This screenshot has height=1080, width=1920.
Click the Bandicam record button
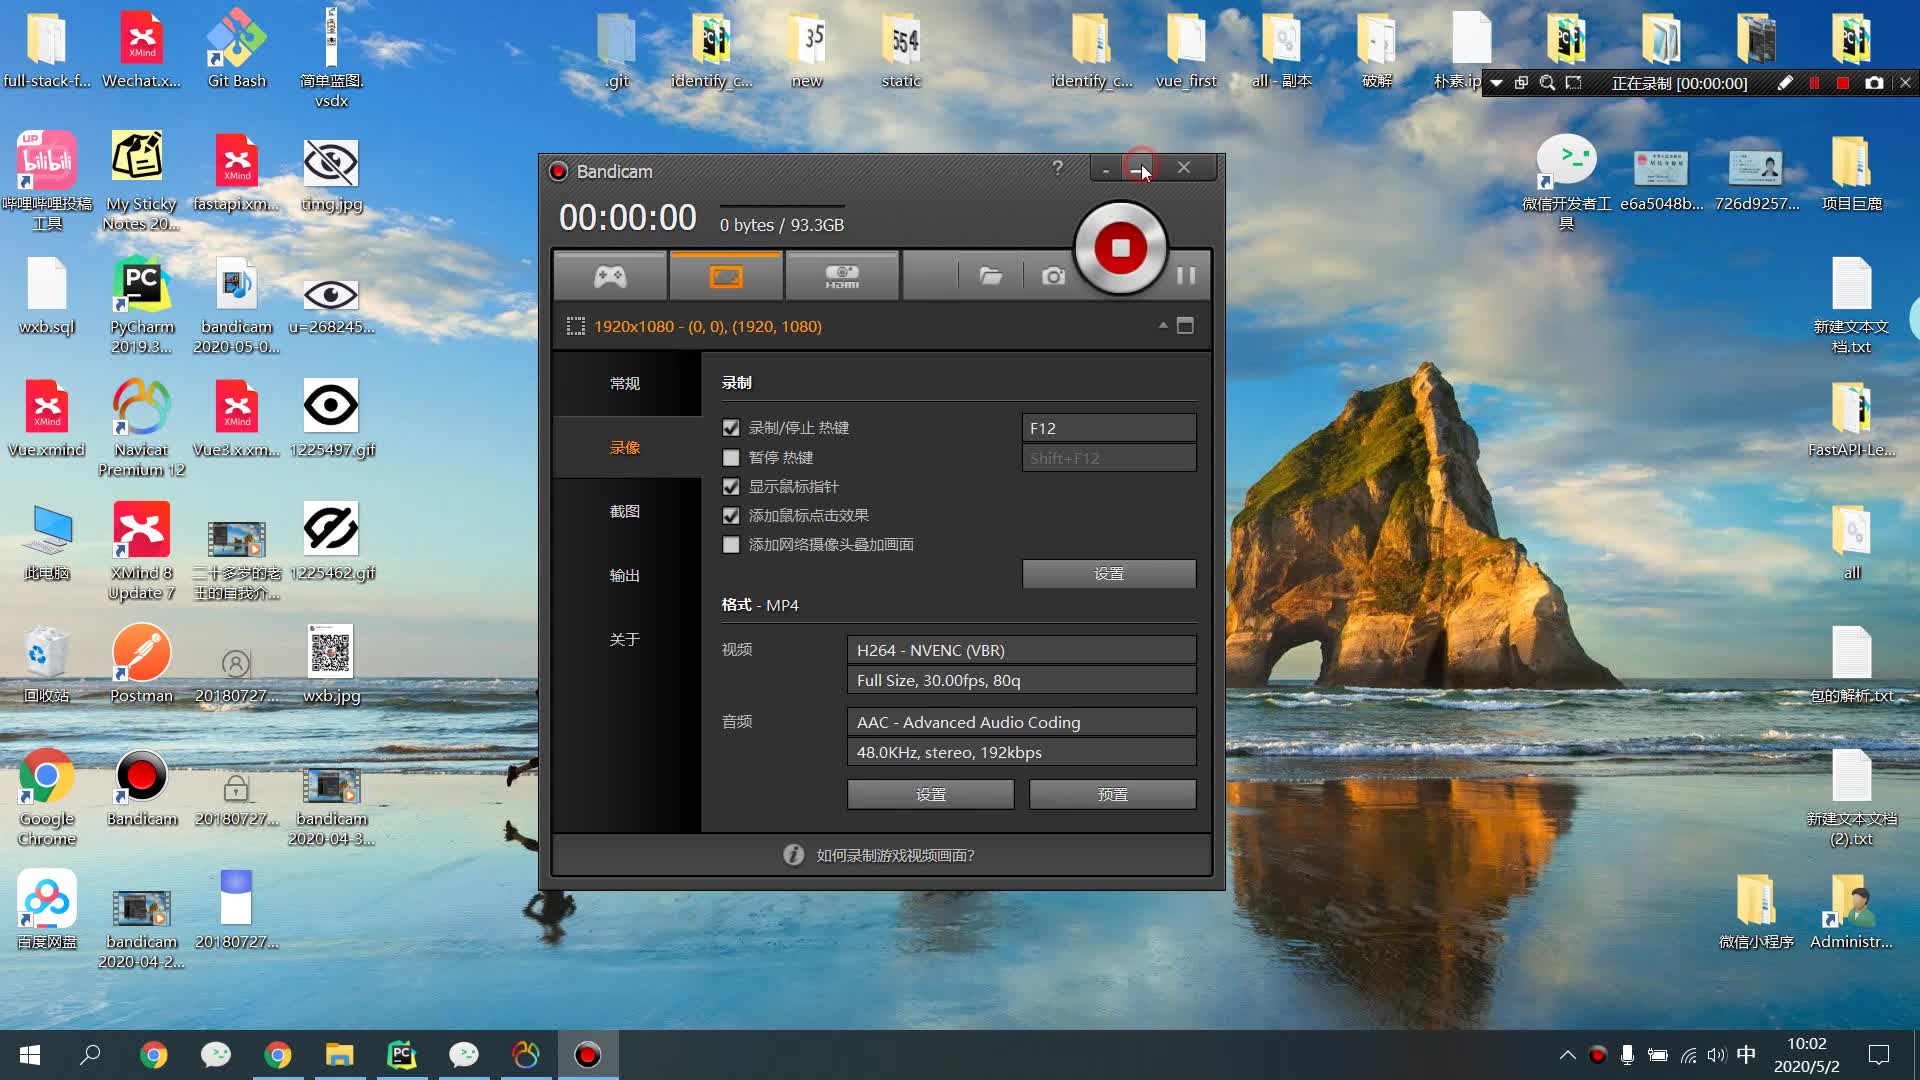point(1121,248)
